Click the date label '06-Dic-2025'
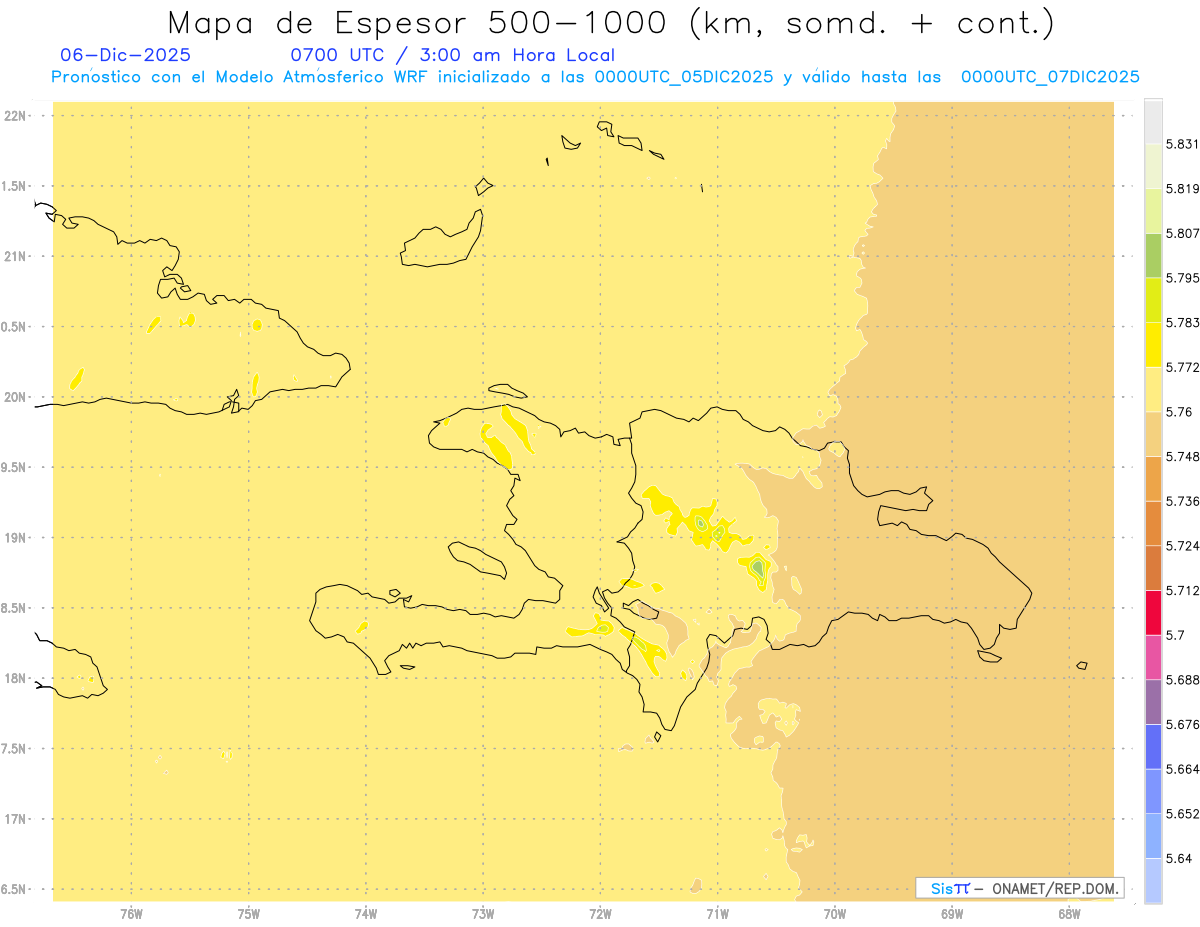 [126, 56]
